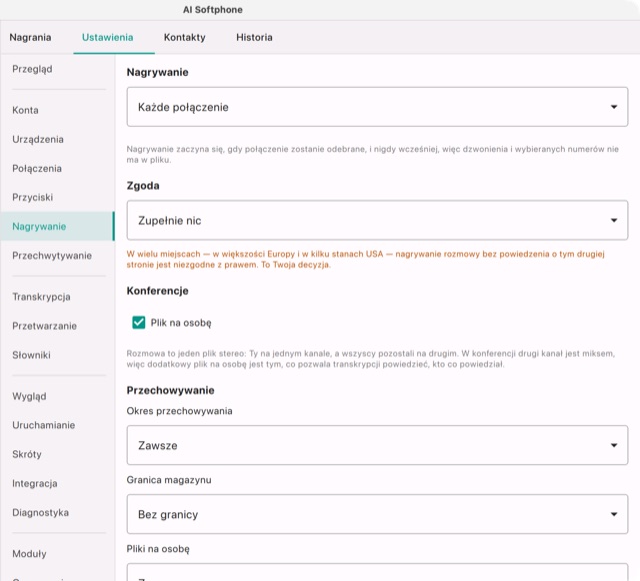Click the arrow of Zupełnie nic combo box

(613, 220)
